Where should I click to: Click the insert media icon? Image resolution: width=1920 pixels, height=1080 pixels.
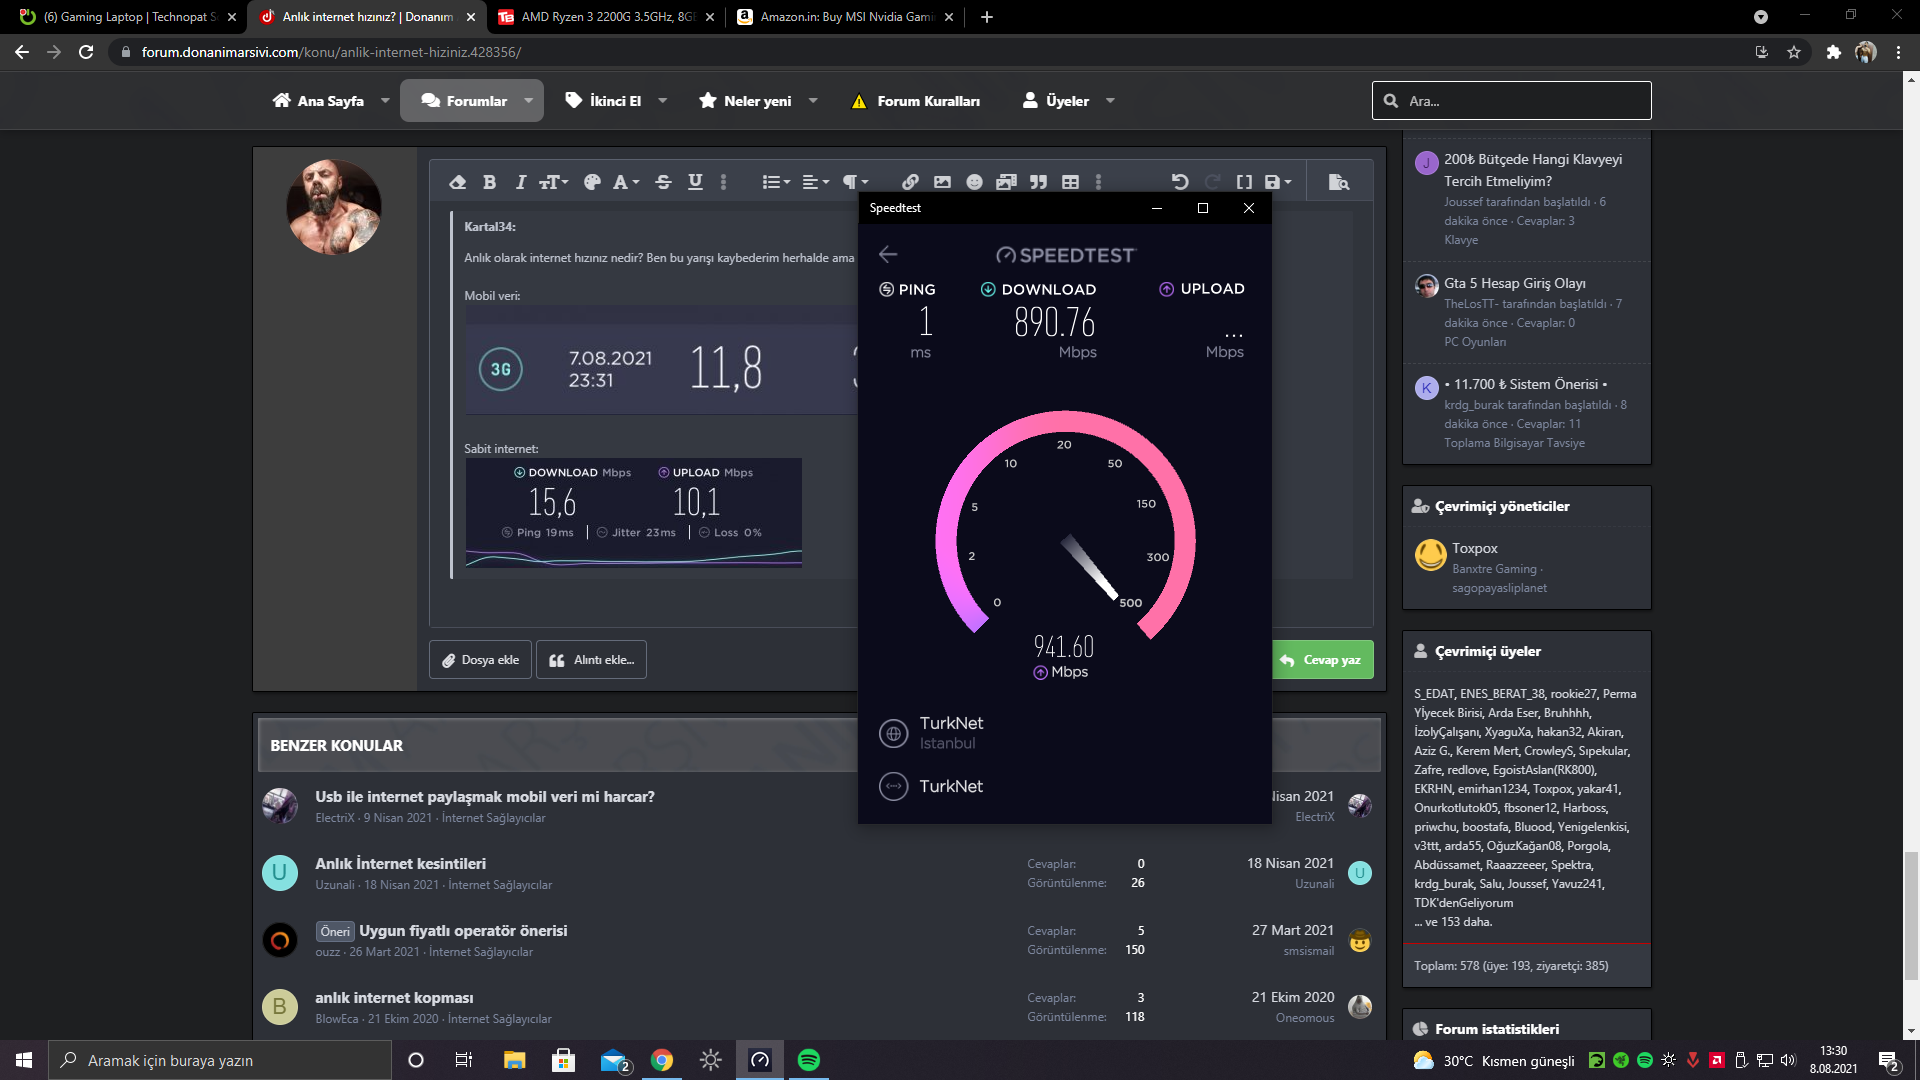(1006, 182)
